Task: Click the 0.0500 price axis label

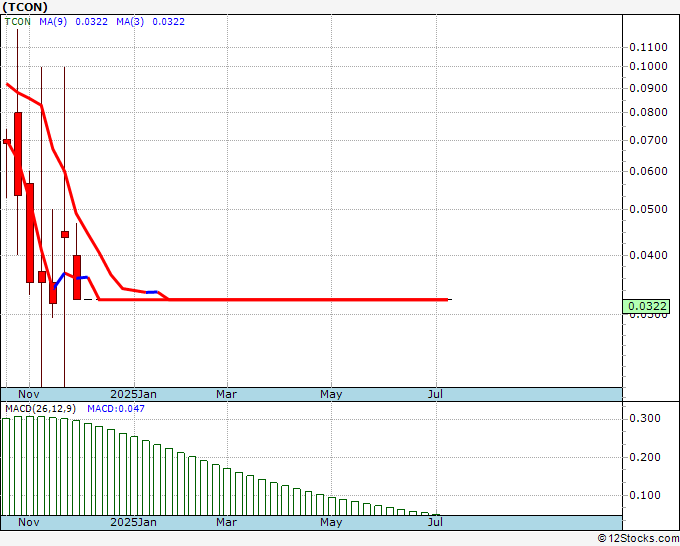Action: [648, 209]
